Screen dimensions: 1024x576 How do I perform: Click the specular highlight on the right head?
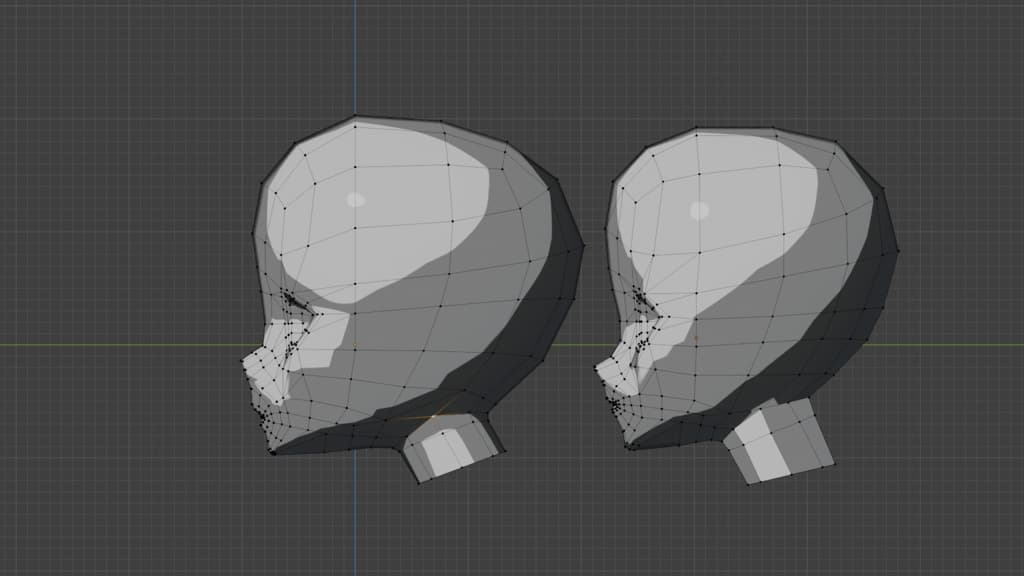click(x=700, y=210)
